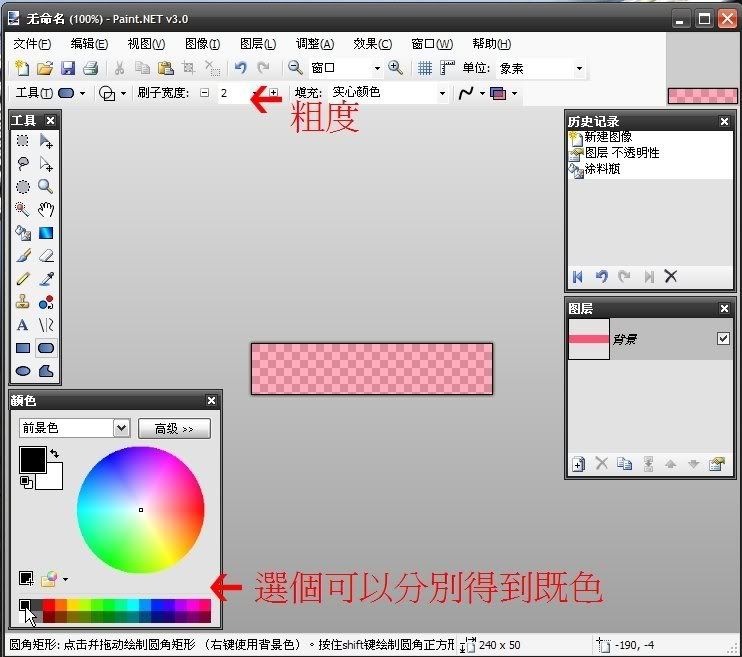
Task: Open the 图像(I) menu
Action: pos(203,44)
